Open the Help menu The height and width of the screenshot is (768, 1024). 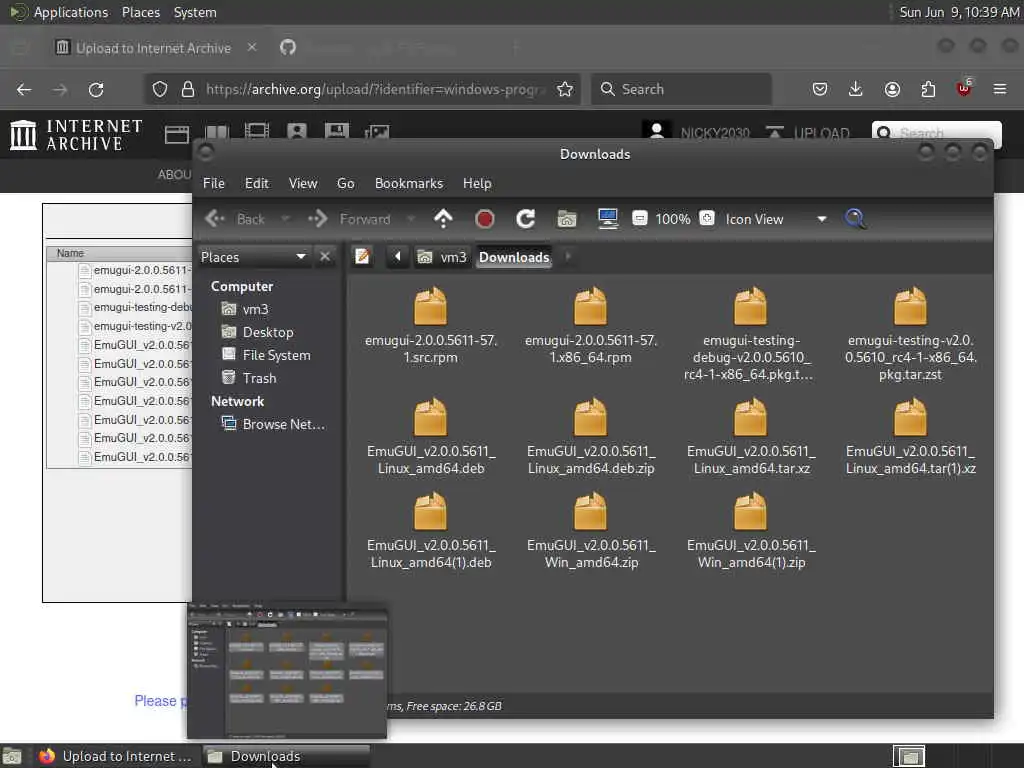click(477, 184)
